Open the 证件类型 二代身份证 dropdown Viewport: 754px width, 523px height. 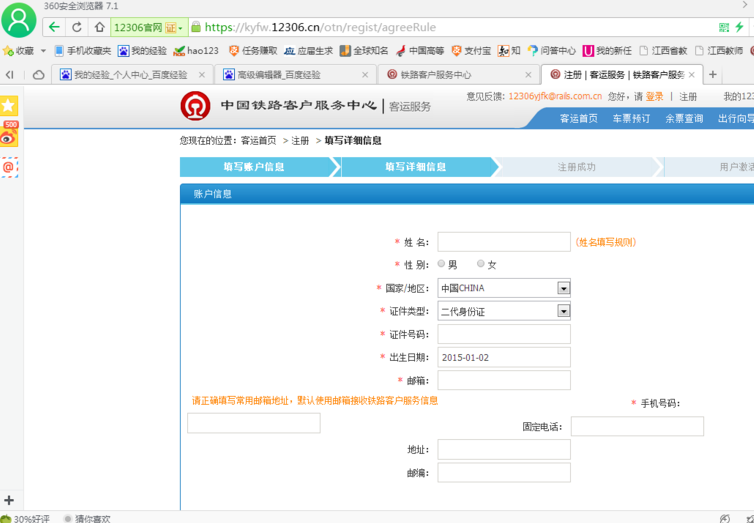(504, 311)
